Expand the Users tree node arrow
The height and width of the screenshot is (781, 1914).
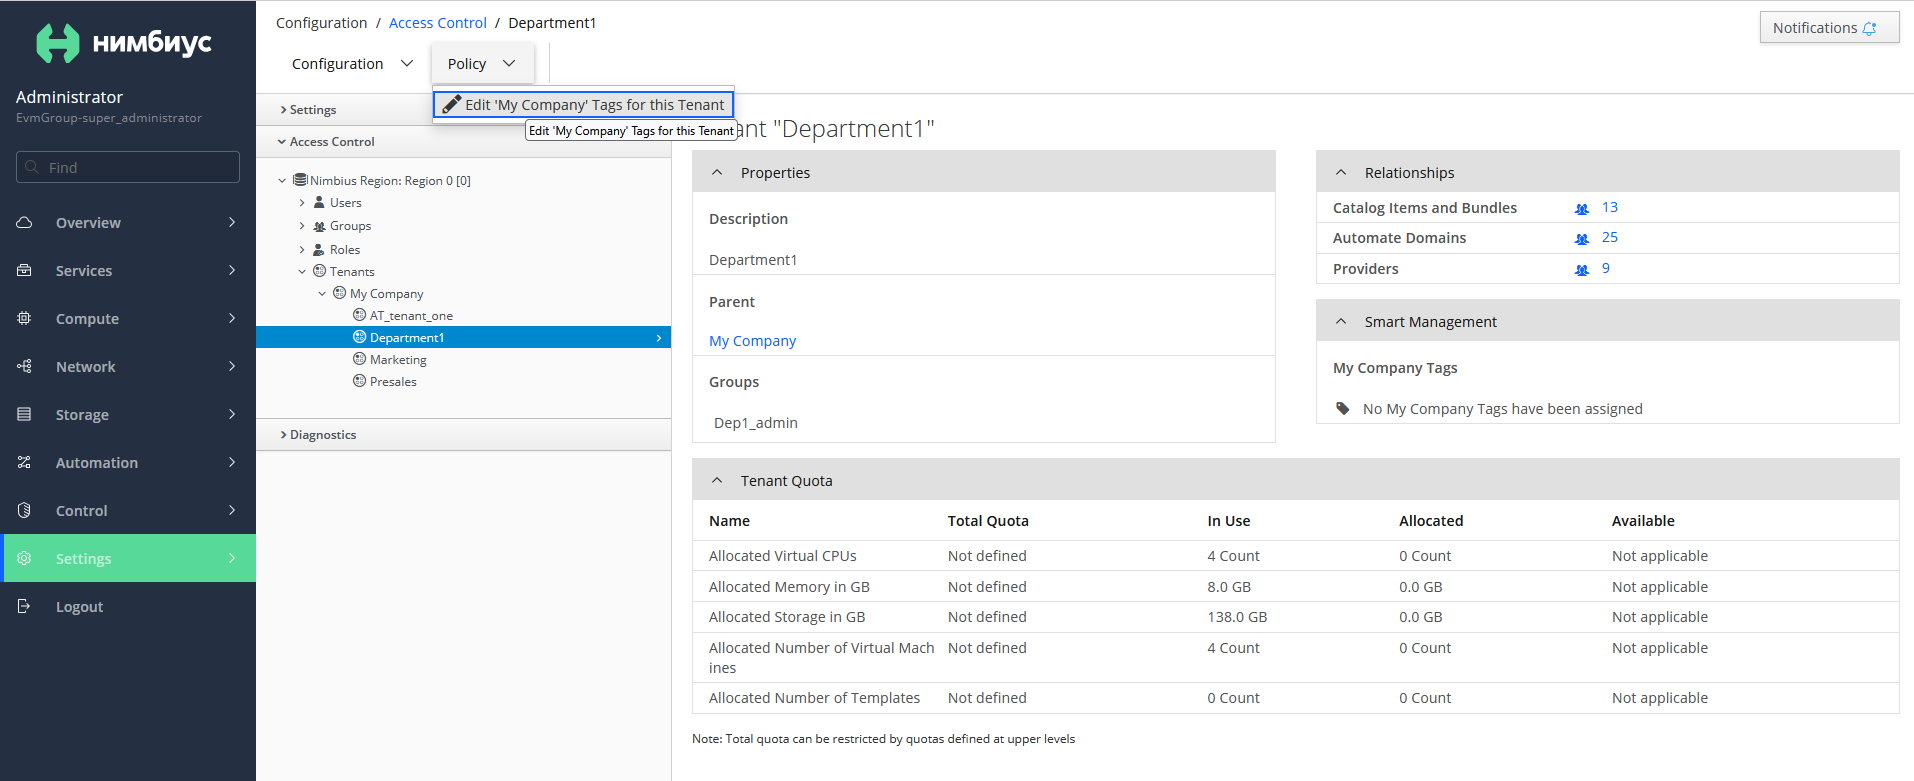tap(302, 203)
